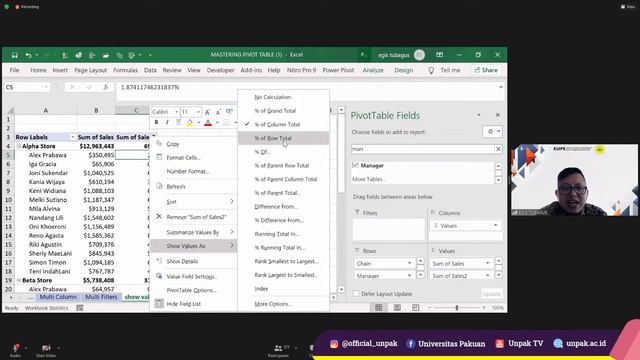This screenshot has width=640, height=360.
Task: Click the macro record status bar icon
Action: [x=80, y=308]
